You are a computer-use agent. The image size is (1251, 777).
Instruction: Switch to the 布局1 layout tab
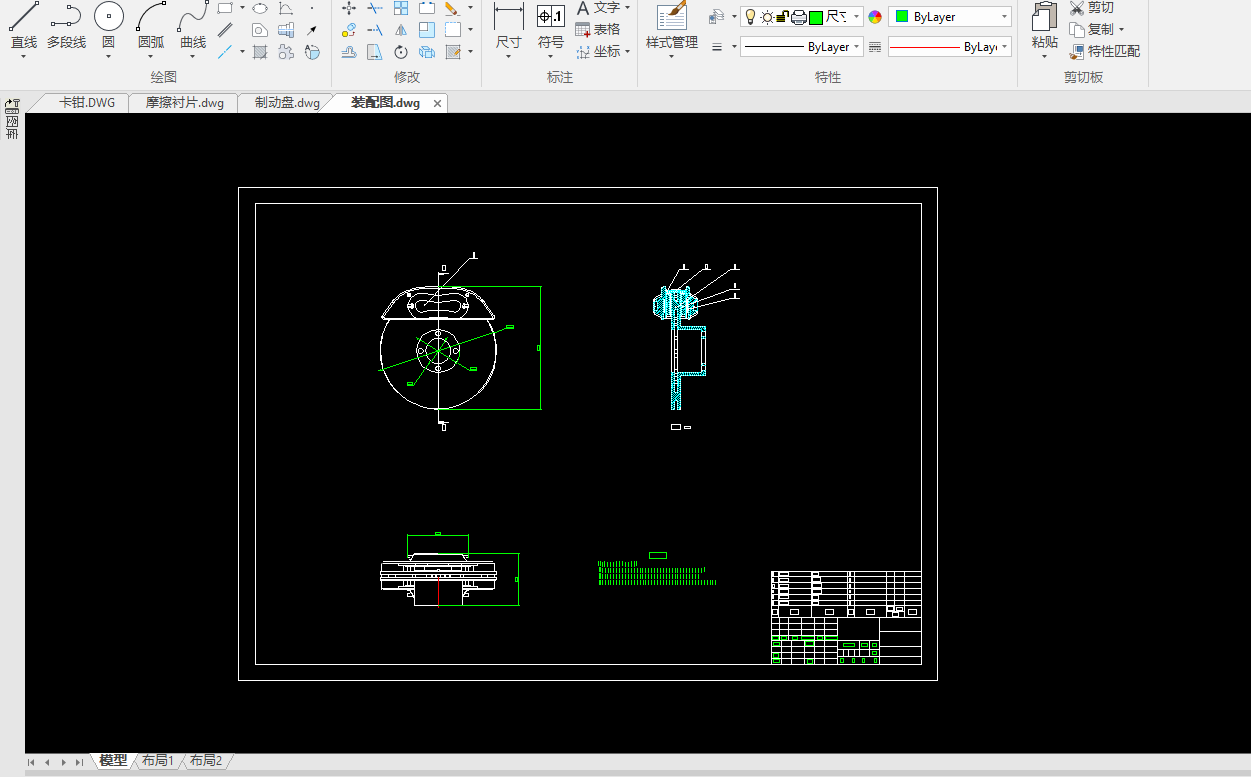(157, 761)
